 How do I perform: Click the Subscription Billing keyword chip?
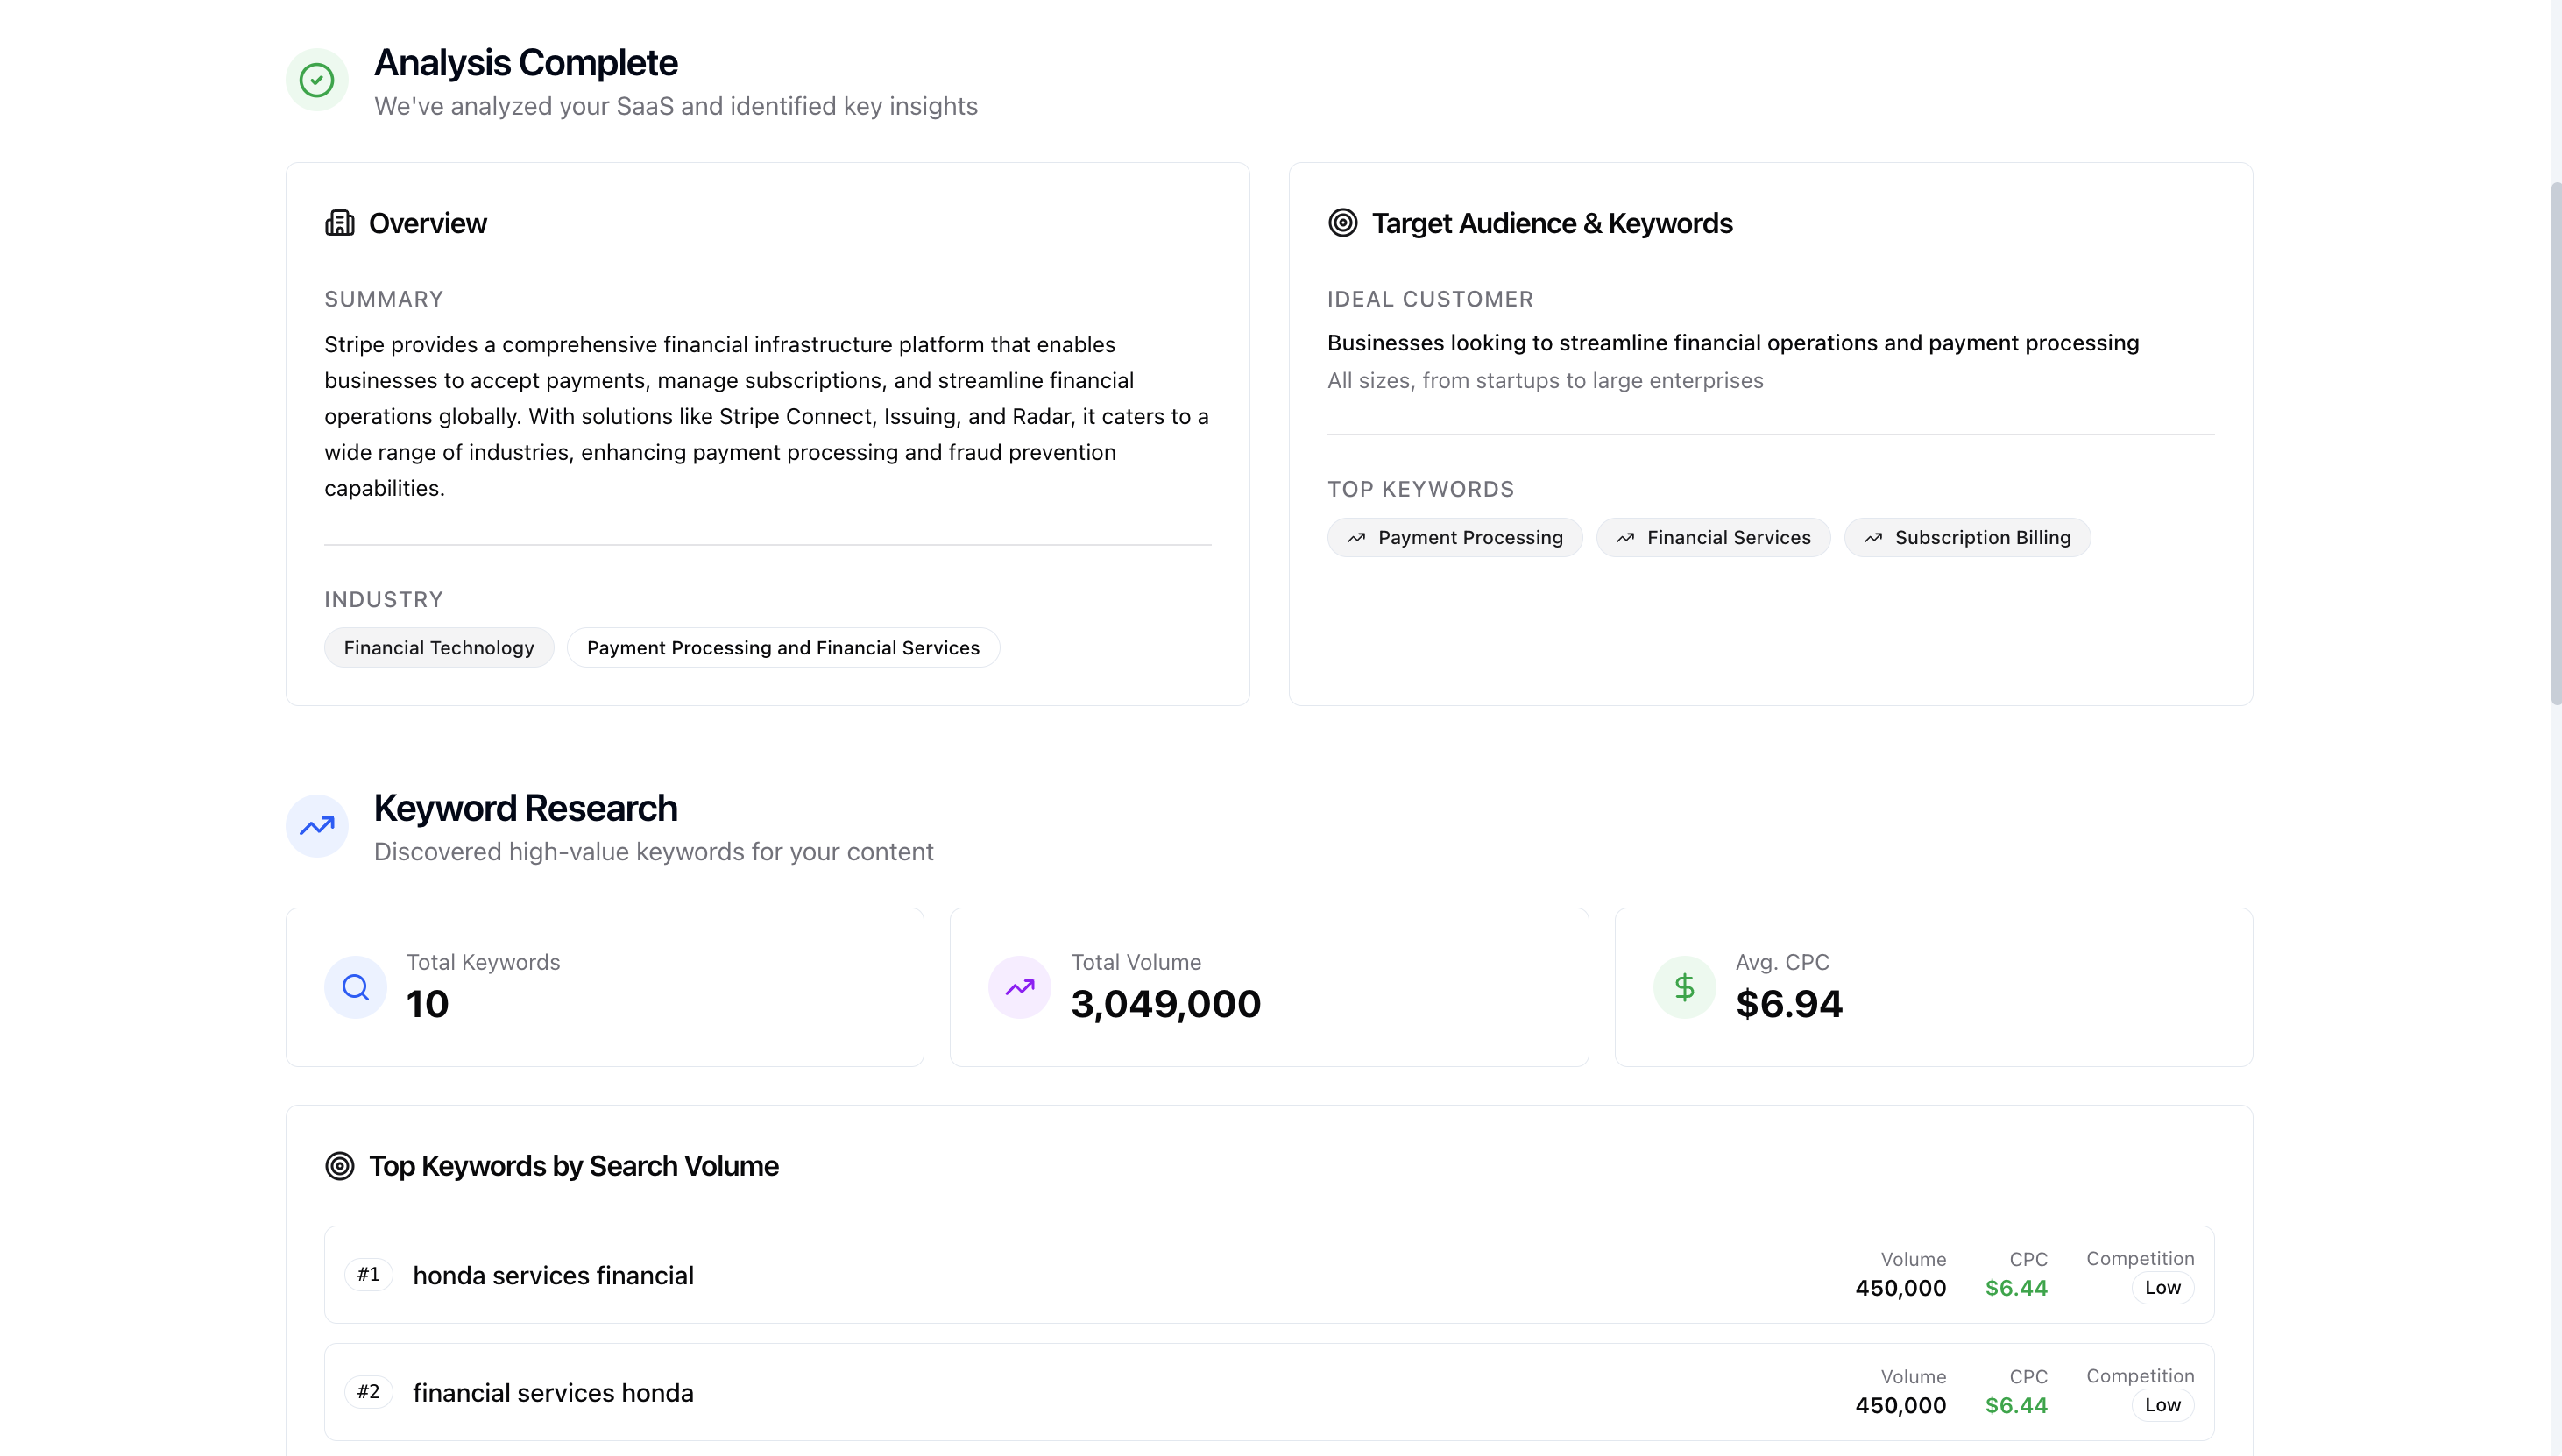click(1967, 537)
